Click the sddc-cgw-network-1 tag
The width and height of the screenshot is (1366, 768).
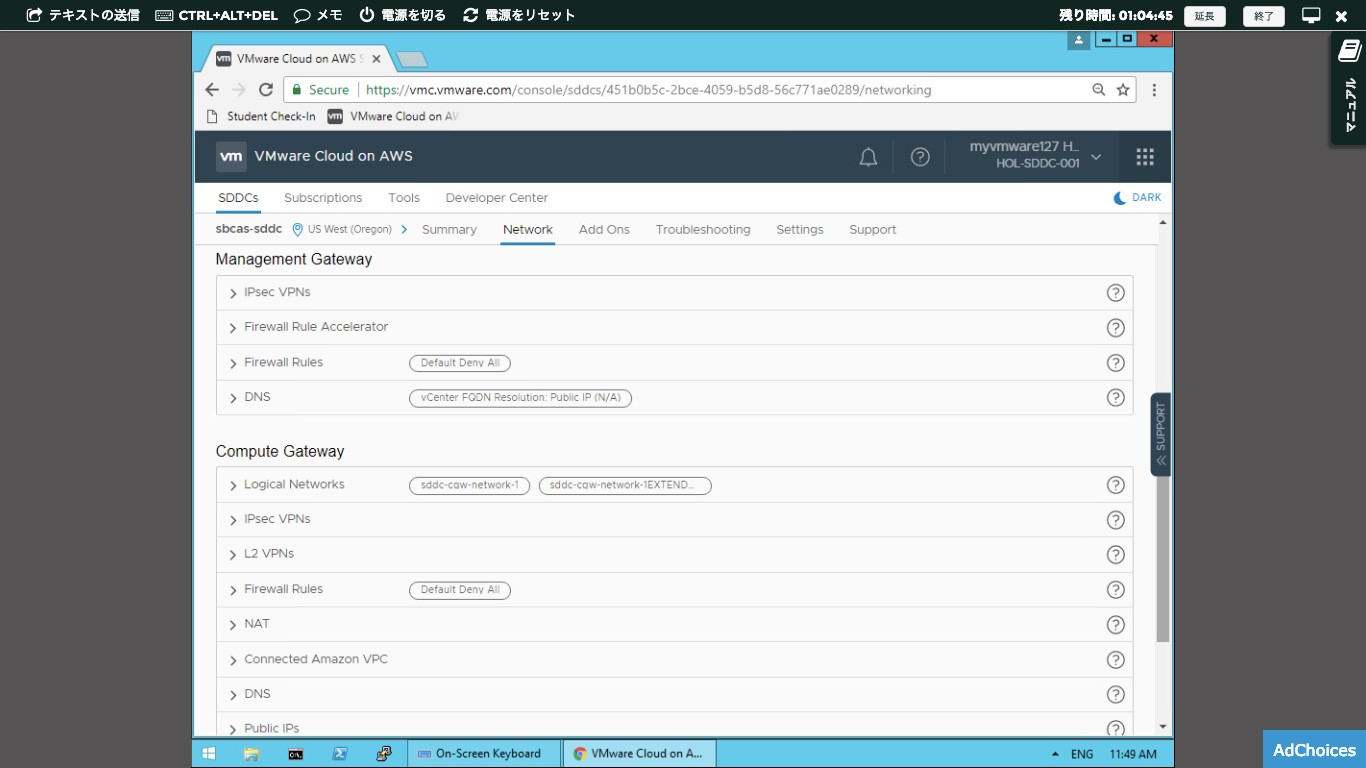pyautogui.click(x=469, y=485)
